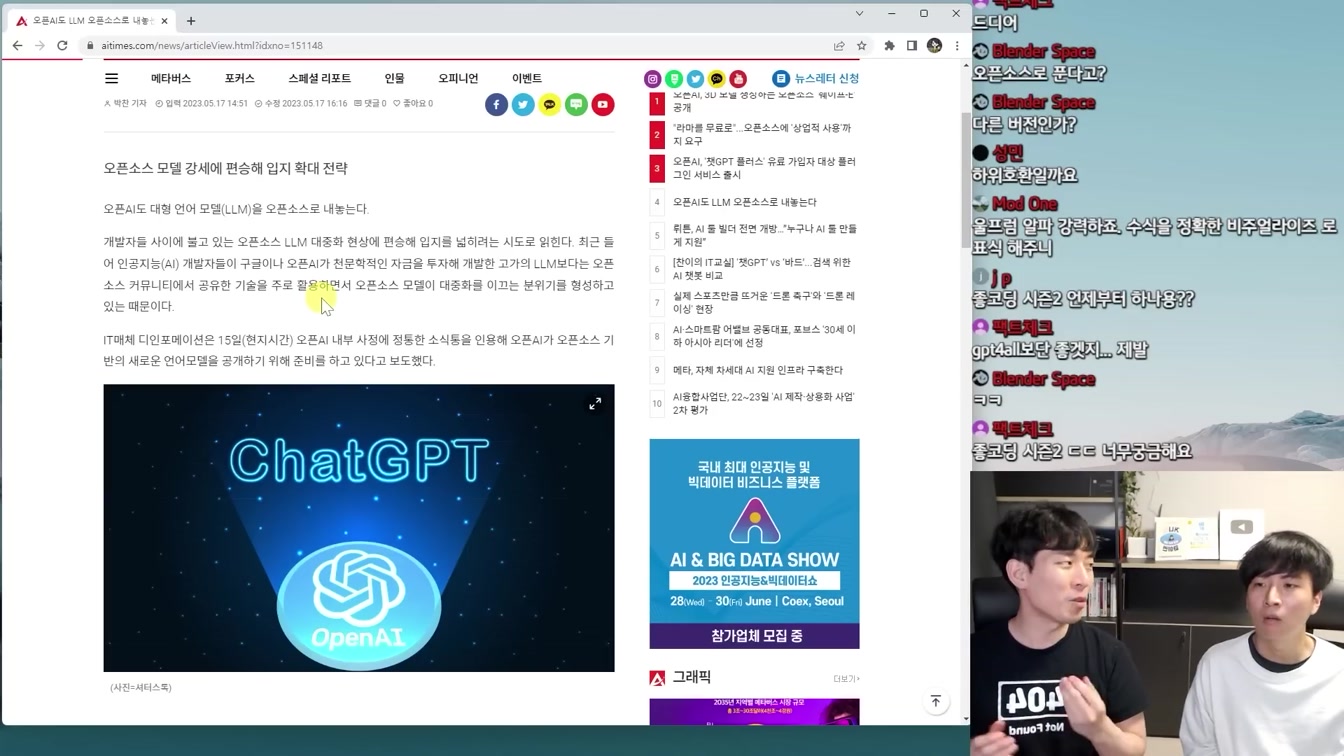Screen dimensions: 1344x756
Task: Open the Kakao channel header icon
Action: (716, 79)
